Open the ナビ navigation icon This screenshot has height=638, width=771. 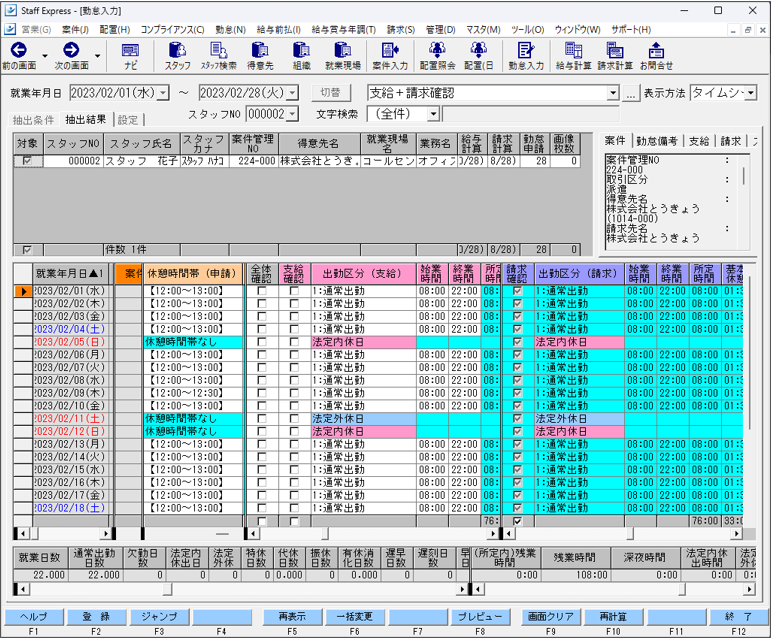coord(130,50)
